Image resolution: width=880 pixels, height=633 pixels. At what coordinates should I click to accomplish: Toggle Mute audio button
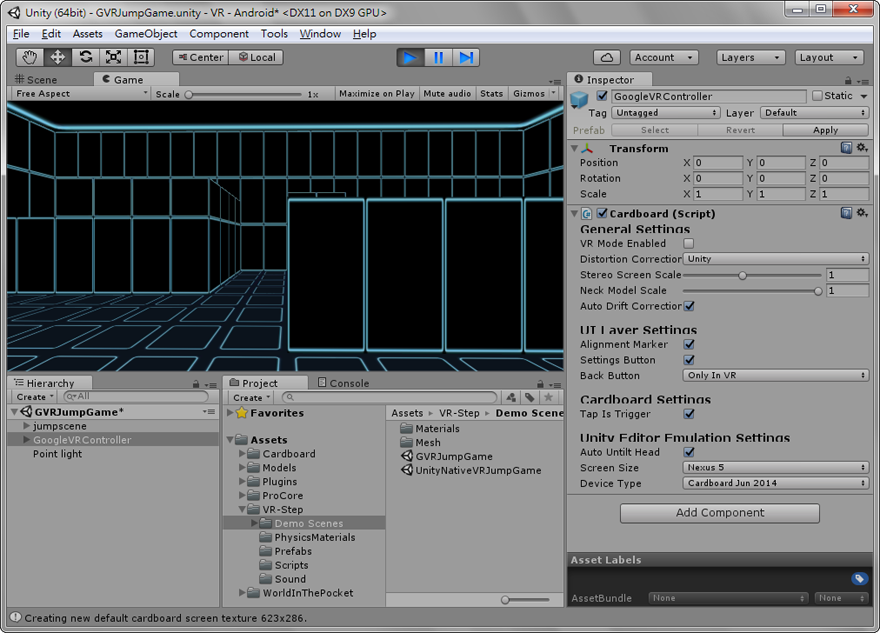pos(447,94)
